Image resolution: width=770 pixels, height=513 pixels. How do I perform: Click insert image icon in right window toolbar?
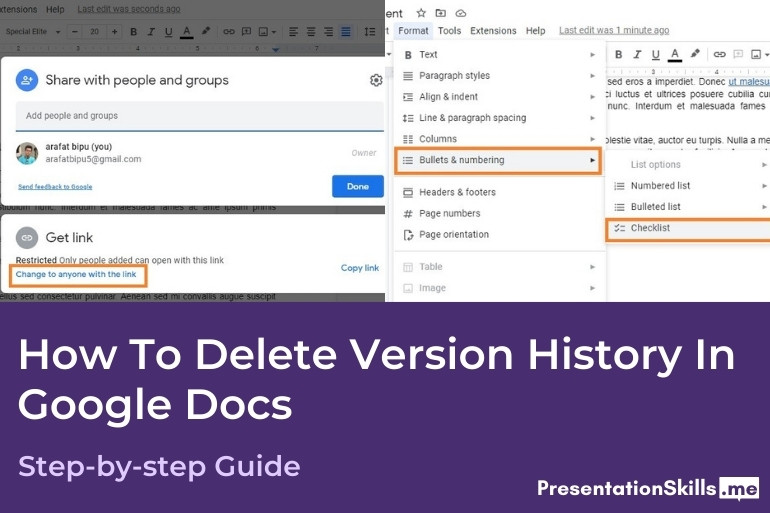click(756, 54)
